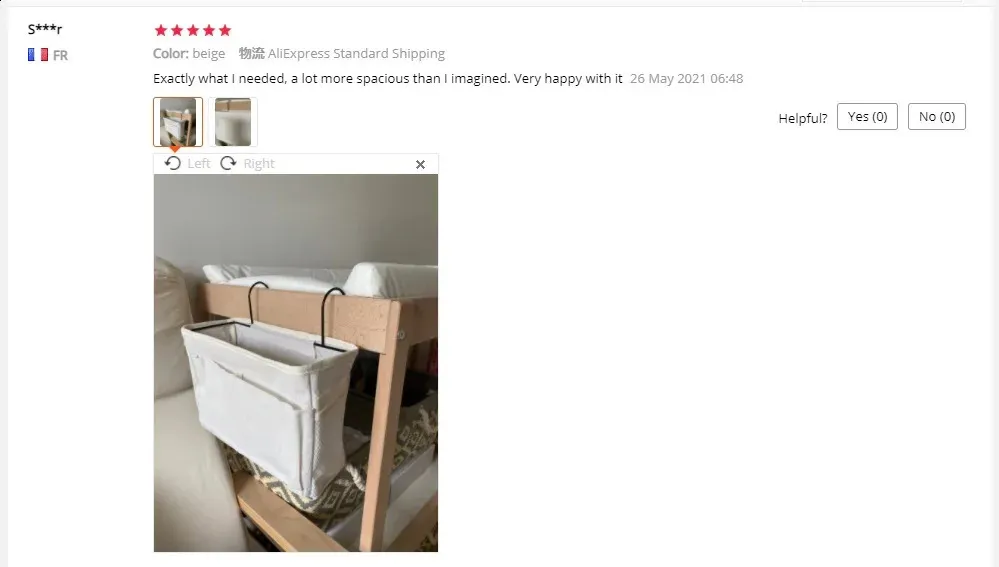Click the counterclockwise rotate arrow icon
The image size is (999, 567).
(x=173, y=163)
